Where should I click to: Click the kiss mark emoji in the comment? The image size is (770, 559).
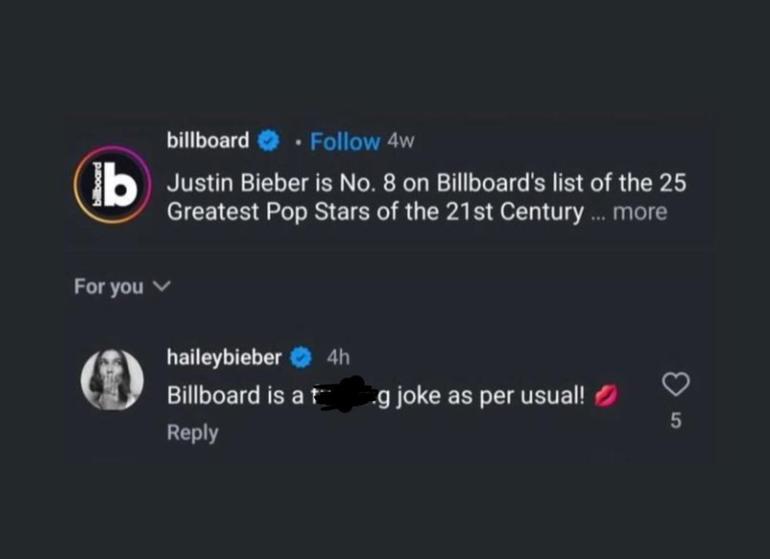pos(606,395)
